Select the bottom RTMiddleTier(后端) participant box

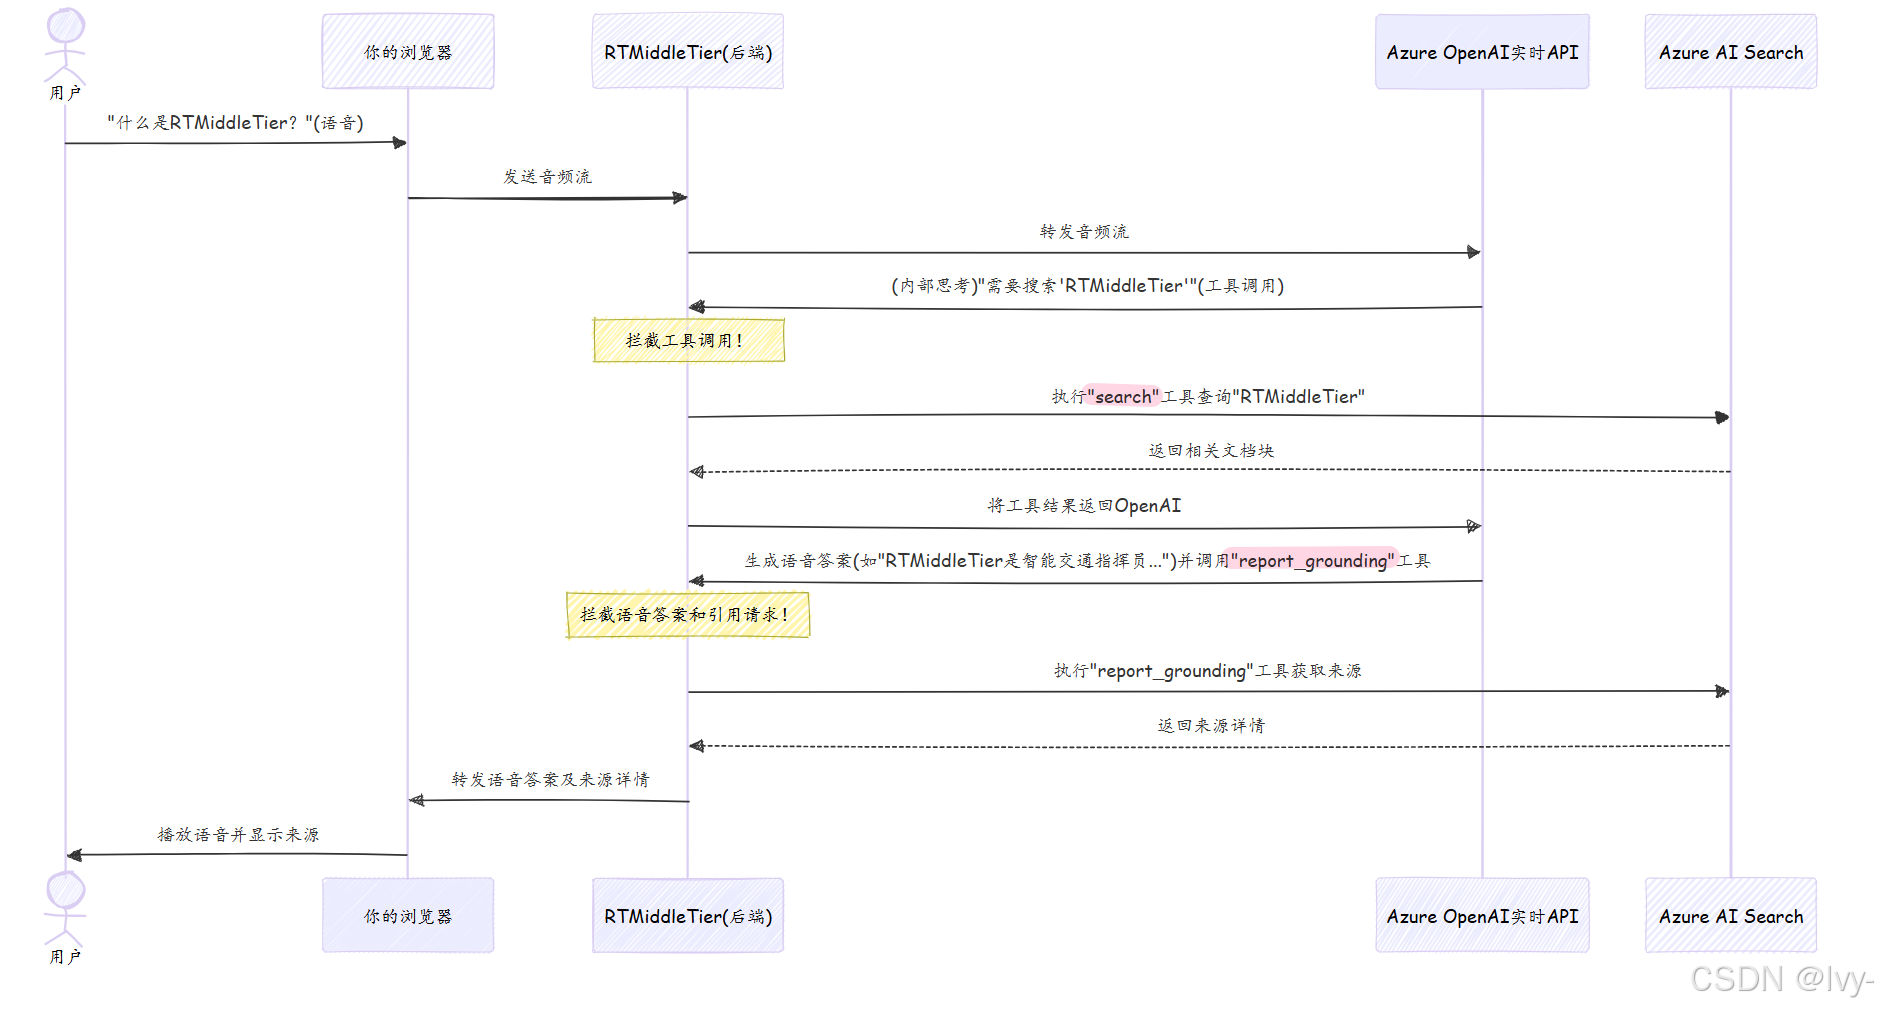(688, 916)
